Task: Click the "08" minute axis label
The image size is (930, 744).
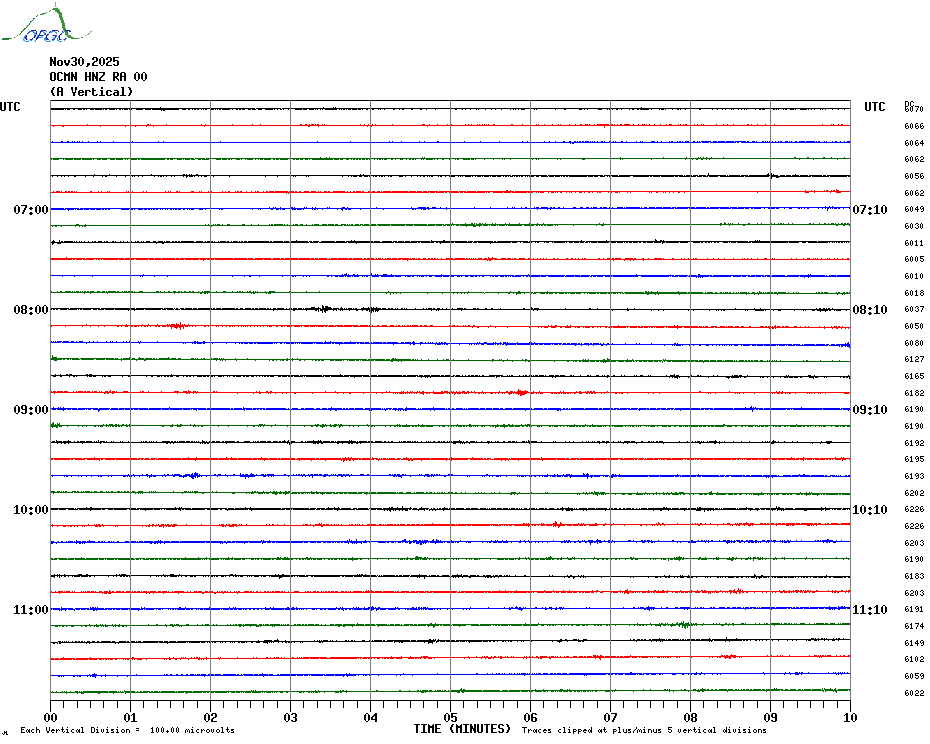Action: tap(690, 718)
